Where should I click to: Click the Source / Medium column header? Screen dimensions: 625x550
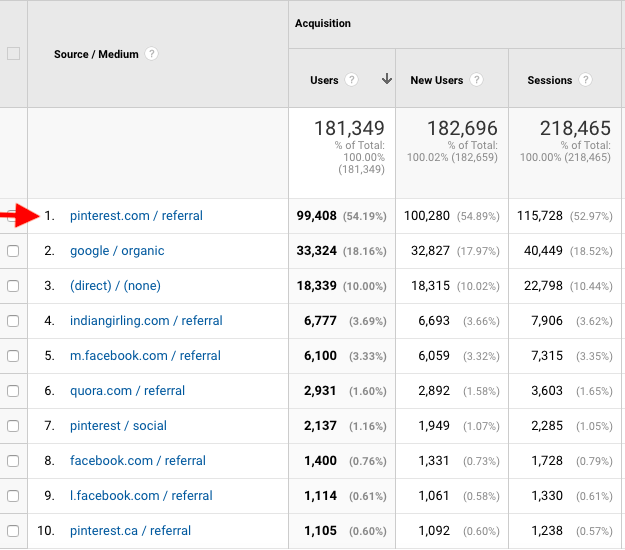click(96, 54)
